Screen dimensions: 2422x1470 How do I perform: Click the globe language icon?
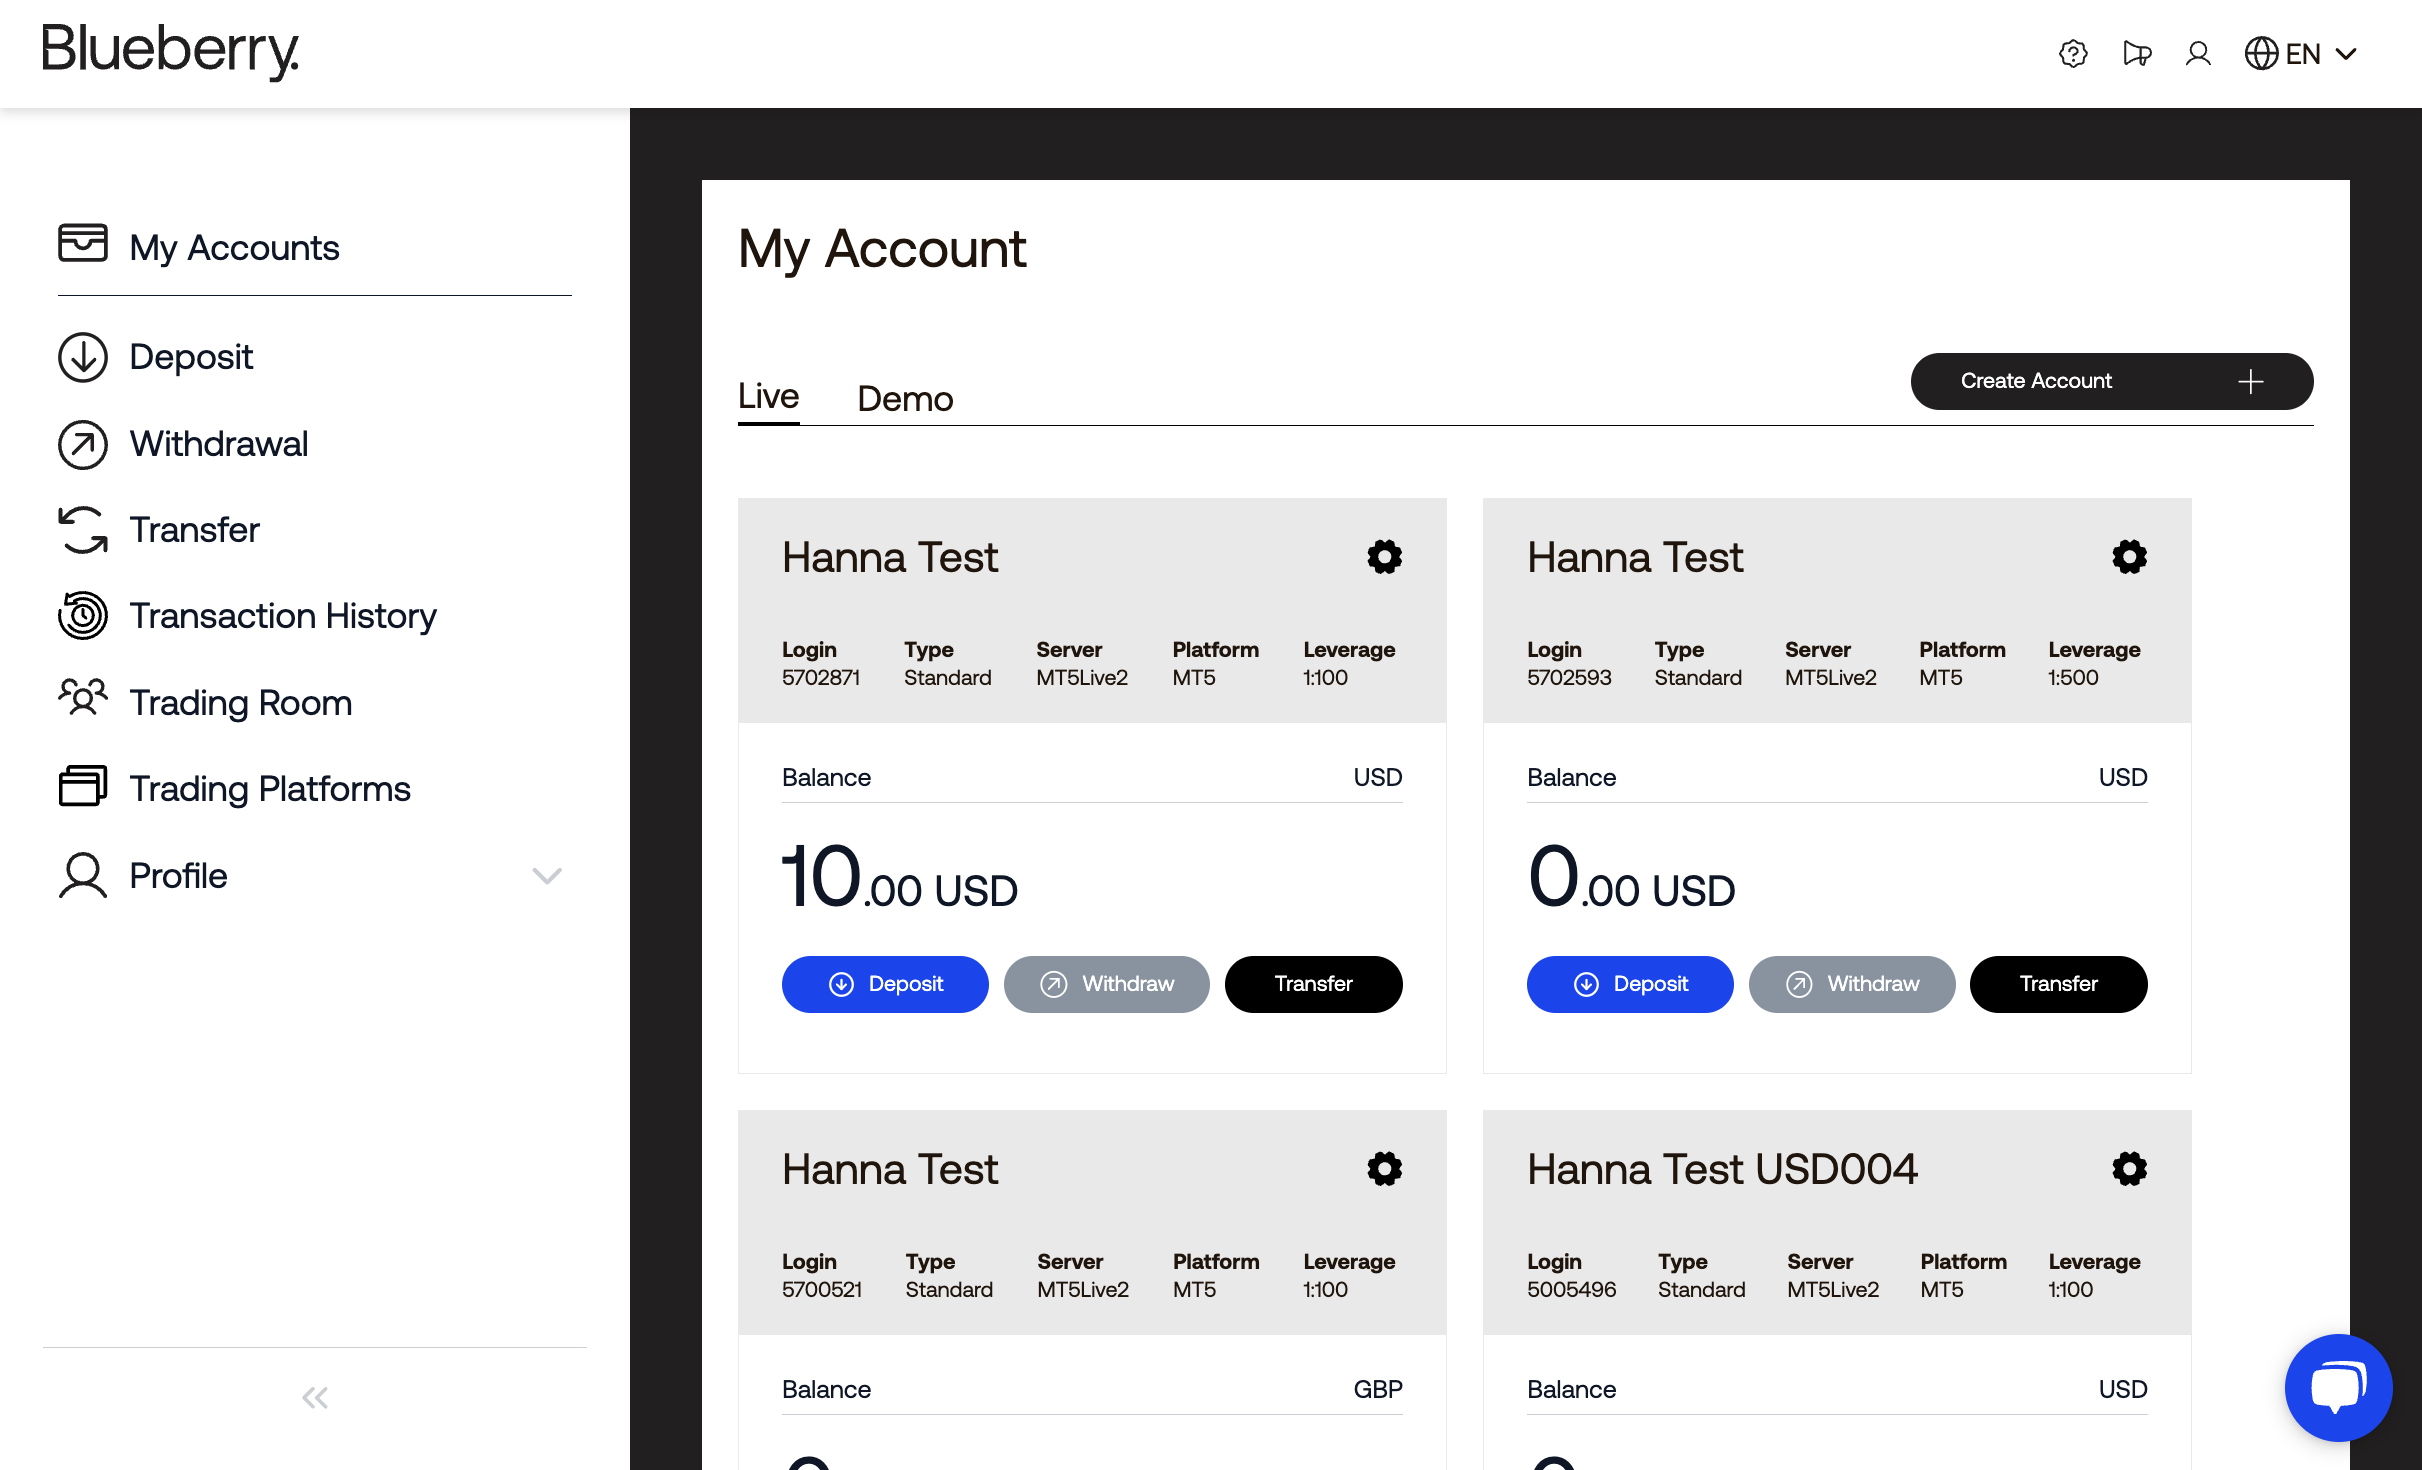(2261, 53)
